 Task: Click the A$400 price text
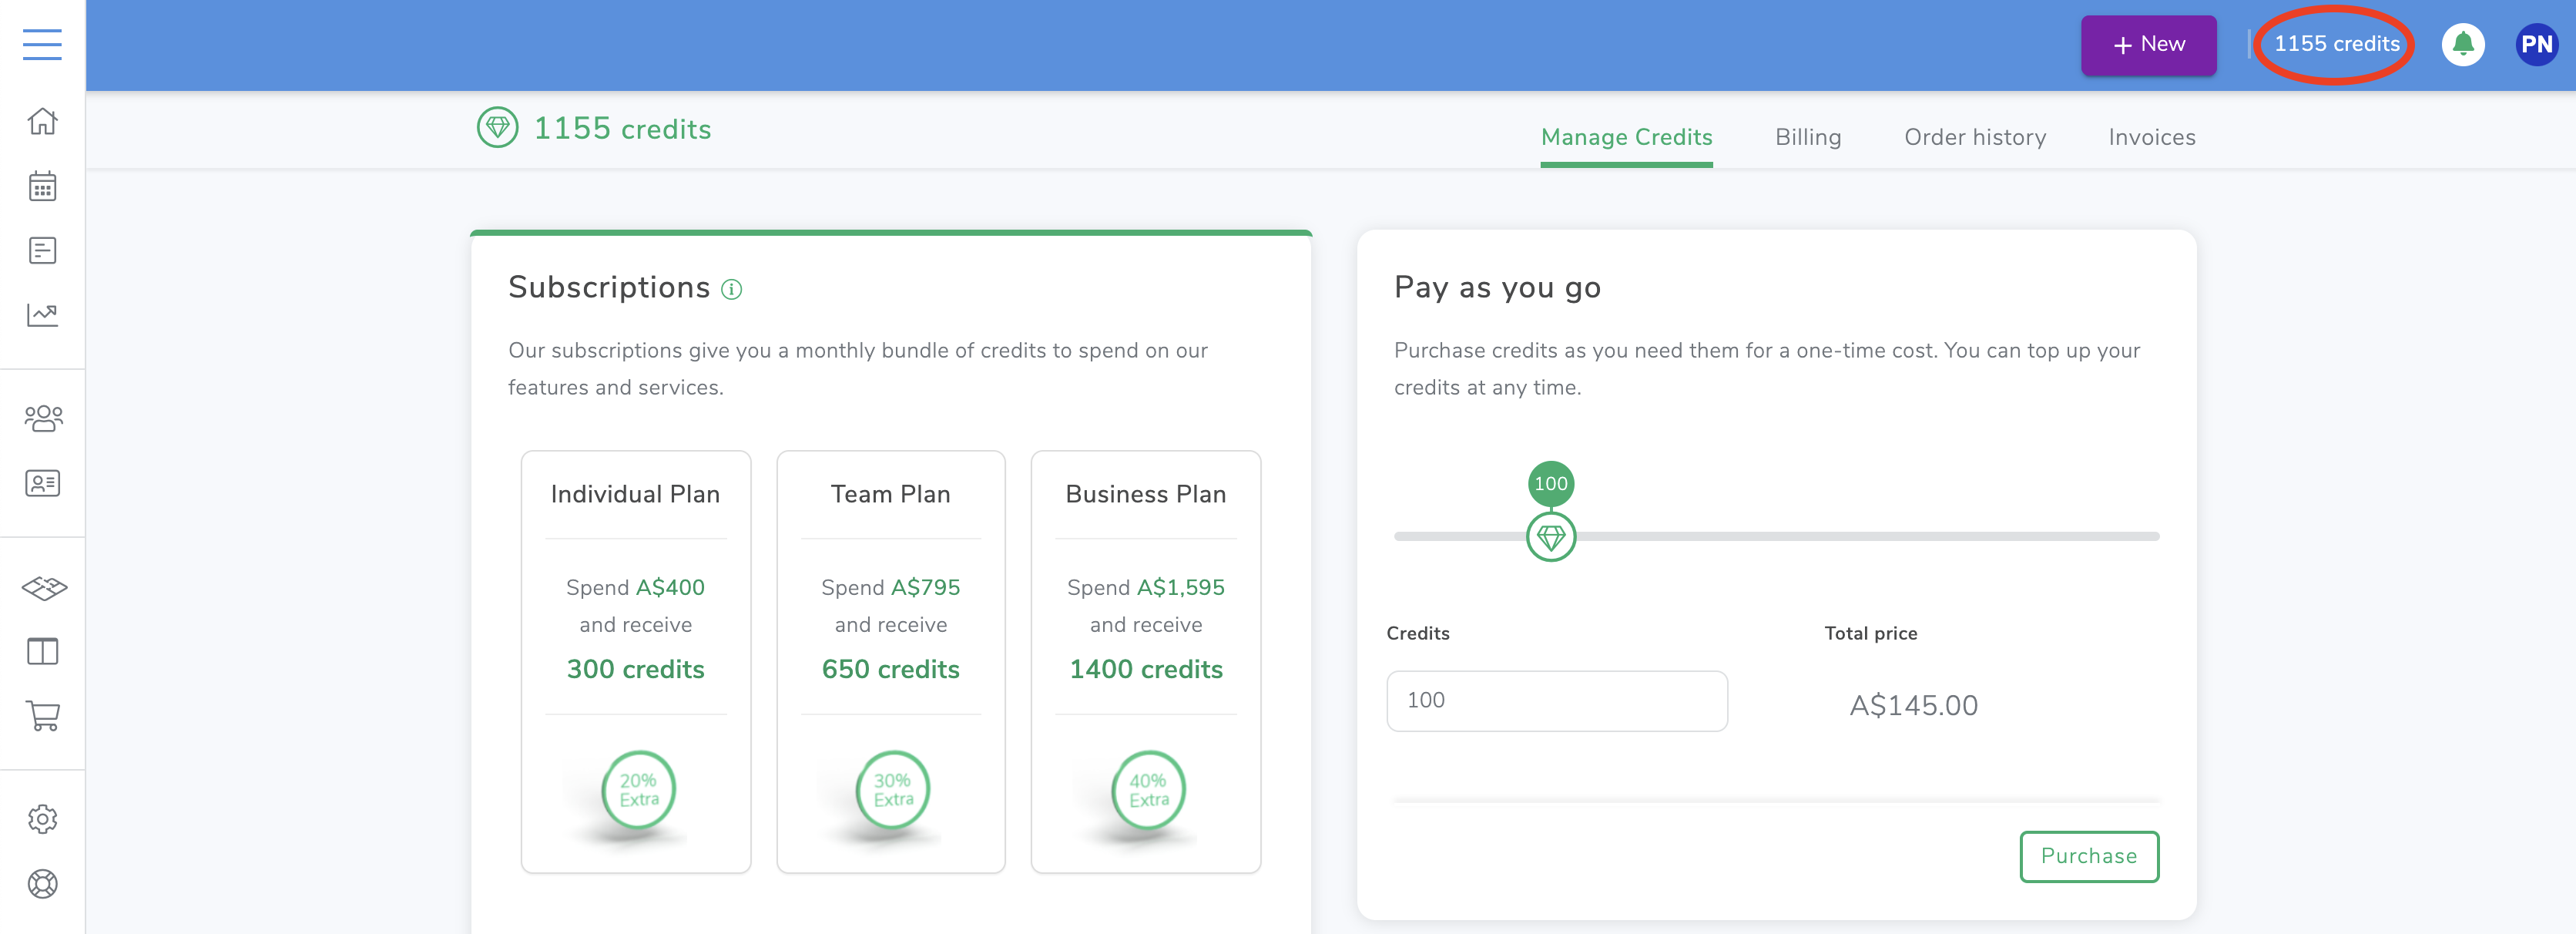670,588
